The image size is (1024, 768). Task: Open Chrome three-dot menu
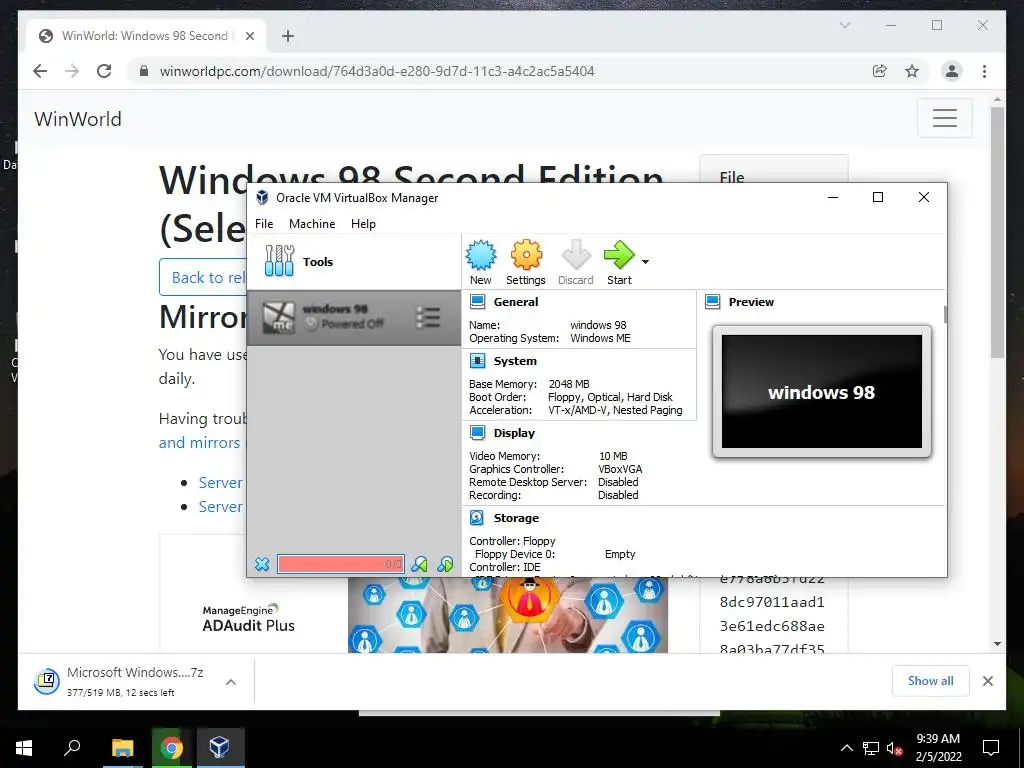pyautogui.click(x=984, y=71)
